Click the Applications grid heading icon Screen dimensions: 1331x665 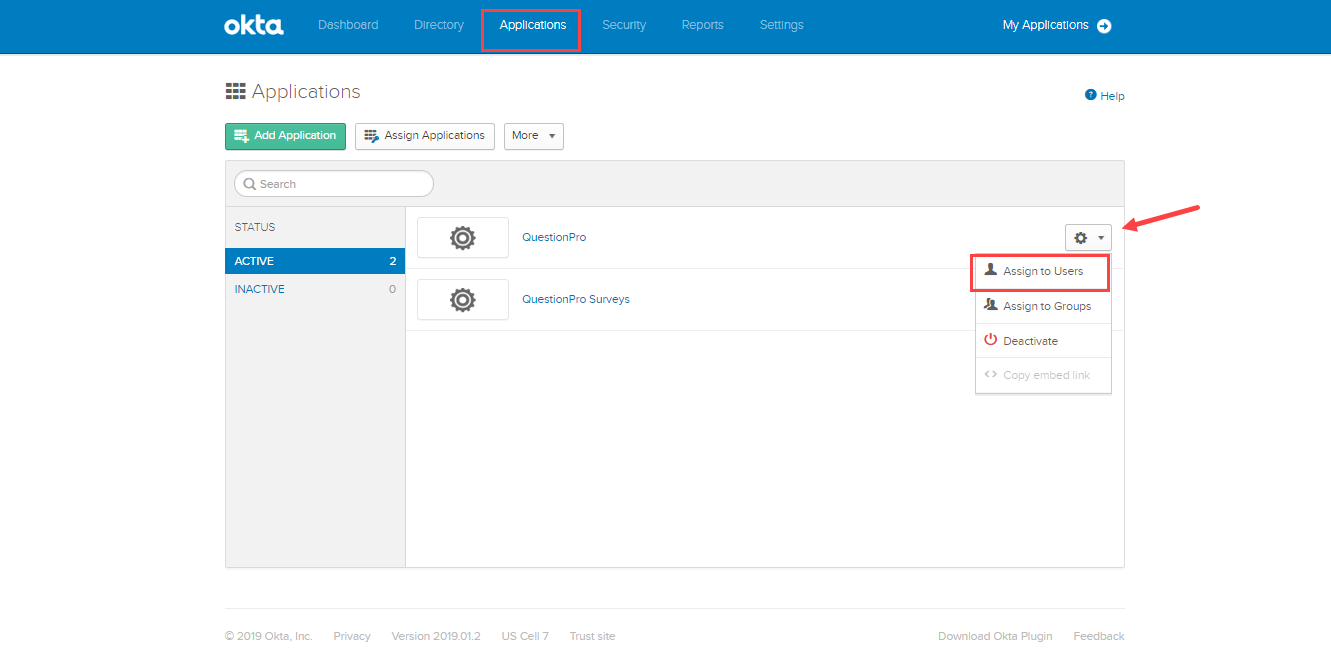point(236,92)
